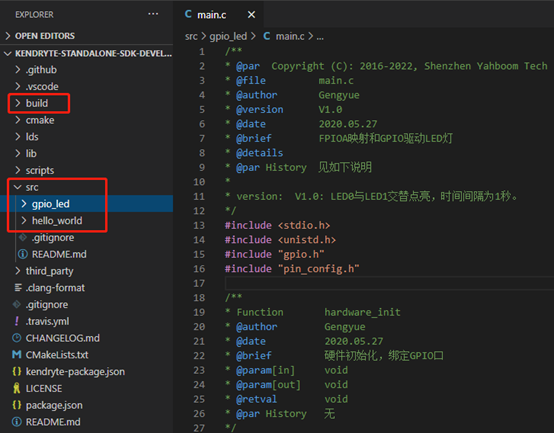Click the CMakeLists.txt M icon
The image size is (554, 433).
(x=17, y=355)
